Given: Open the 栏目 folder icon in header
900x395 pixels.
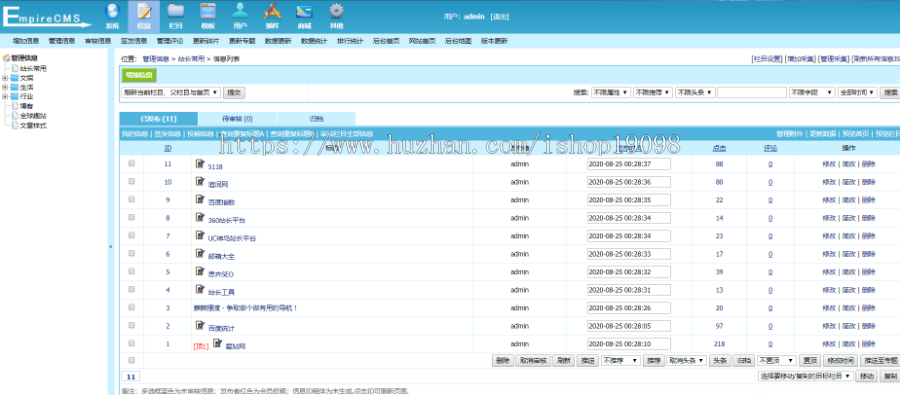Looking at the screenshot, I should (x=176, y=11).
